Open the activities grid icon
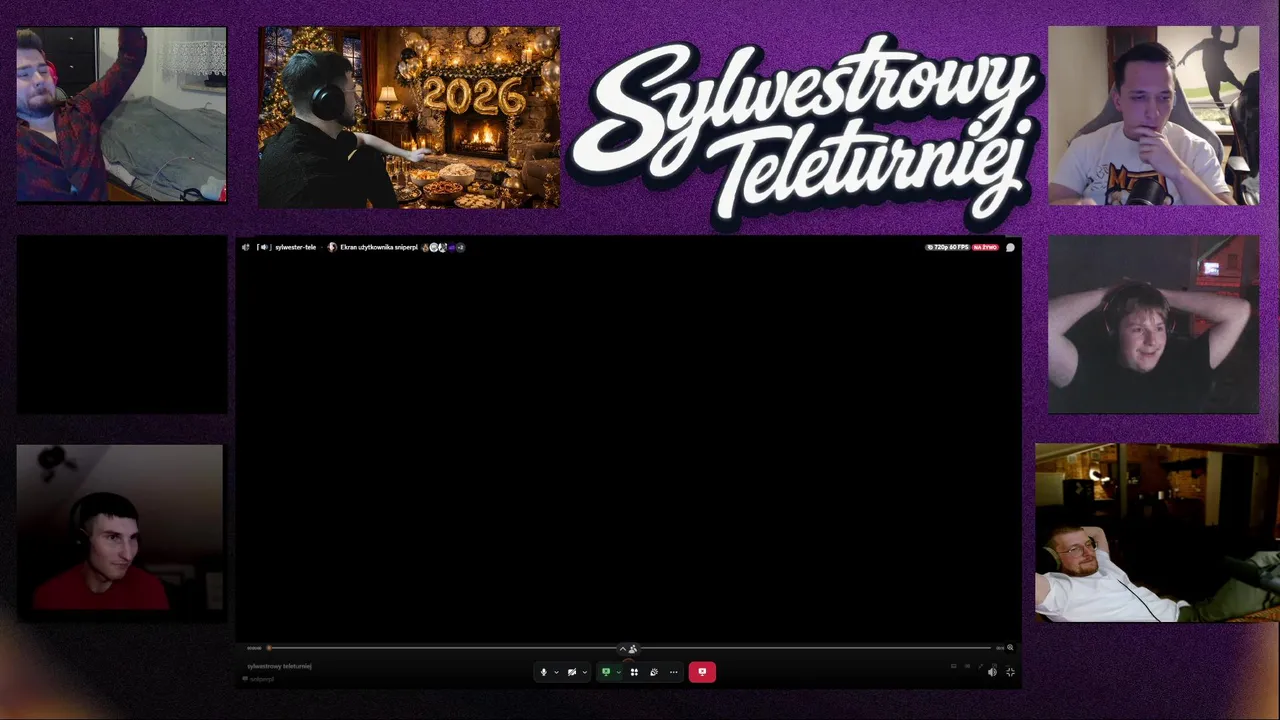Screen dimensions: 1280x720 pyautogui.click(x=634, y=672)
